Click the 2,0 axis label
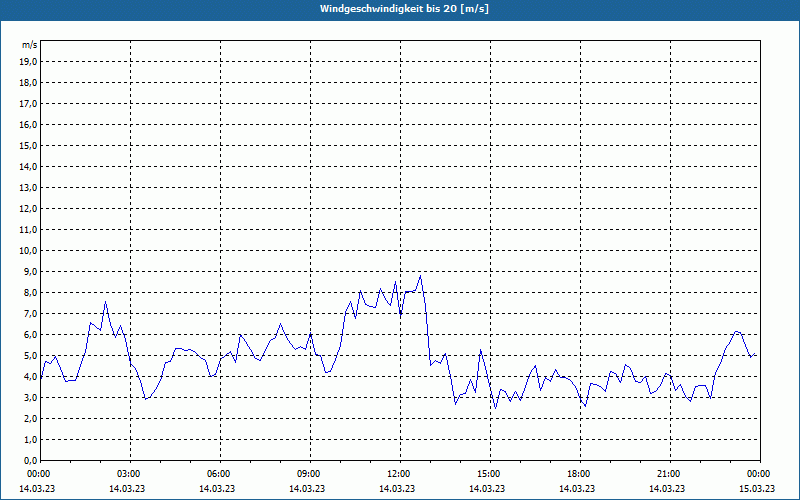The width and height of the screenshot is (800, 500). tap(31, 418)
